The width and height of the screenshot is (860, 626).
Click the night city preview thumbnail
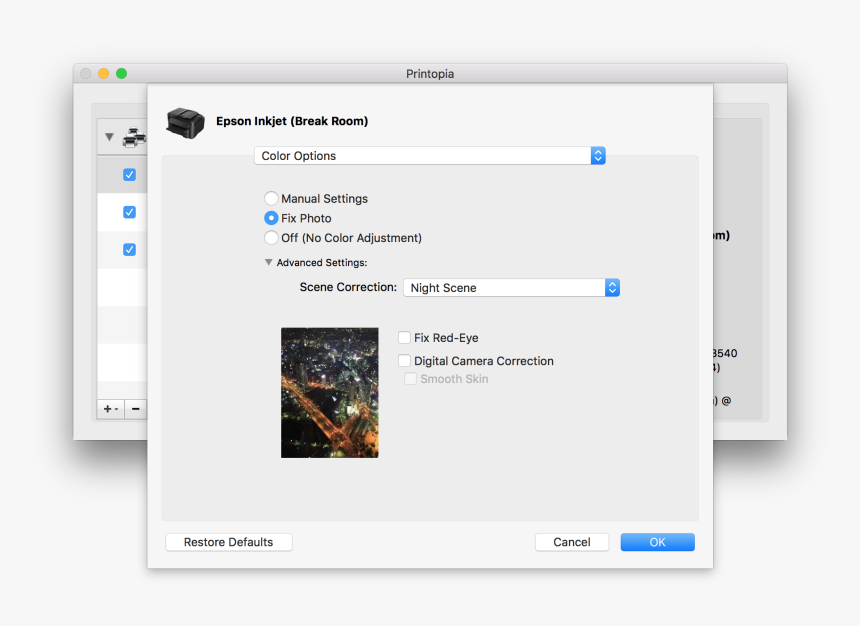[329, 392]
